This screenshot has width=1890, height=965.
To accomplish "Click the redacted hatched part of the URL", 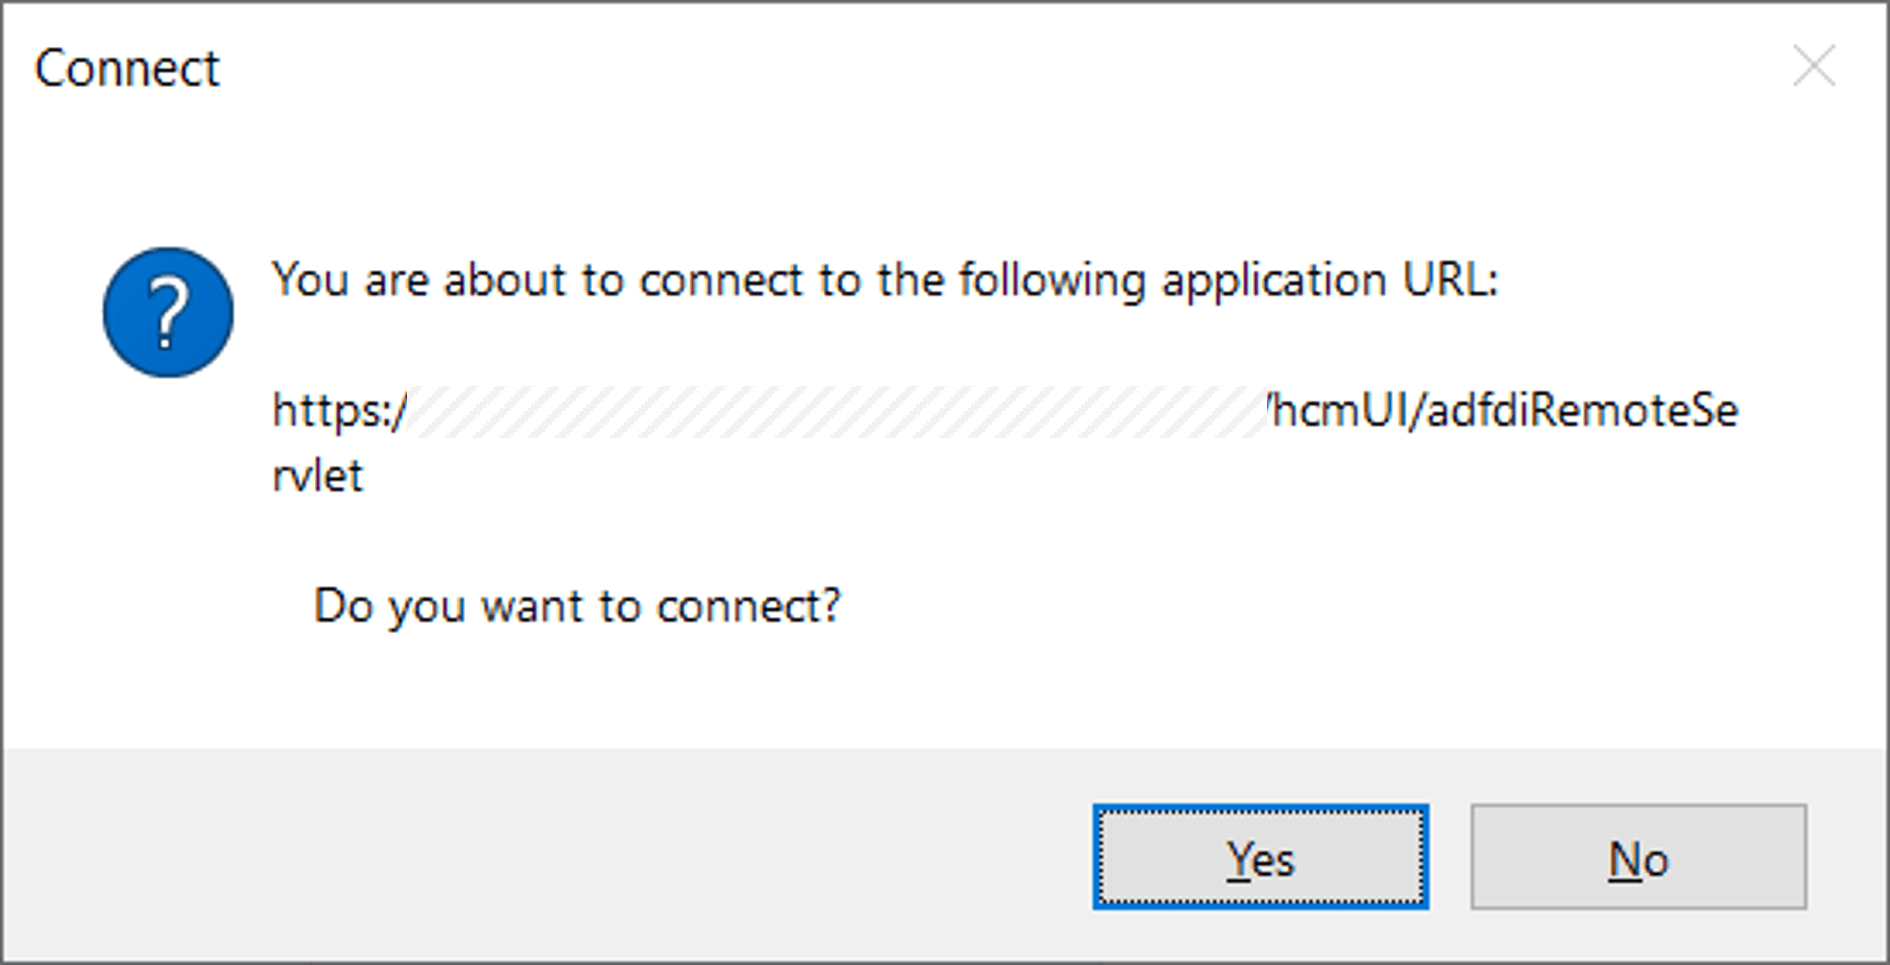I will tap(837, 411).
